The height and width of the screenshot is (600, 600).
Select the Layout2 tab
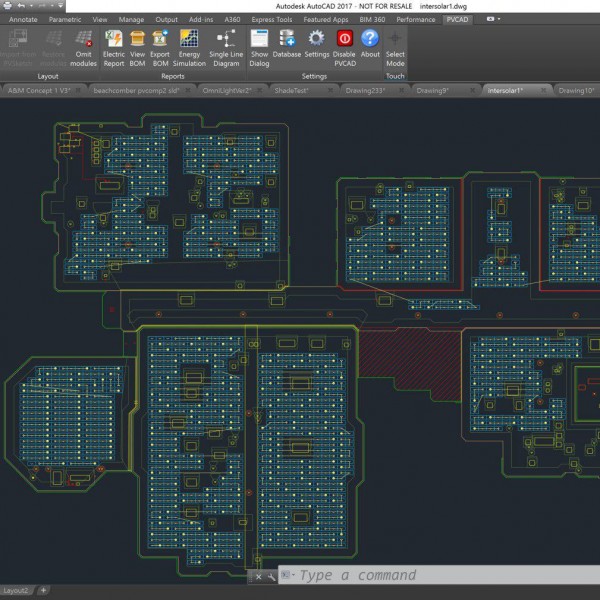click(16, 591)
